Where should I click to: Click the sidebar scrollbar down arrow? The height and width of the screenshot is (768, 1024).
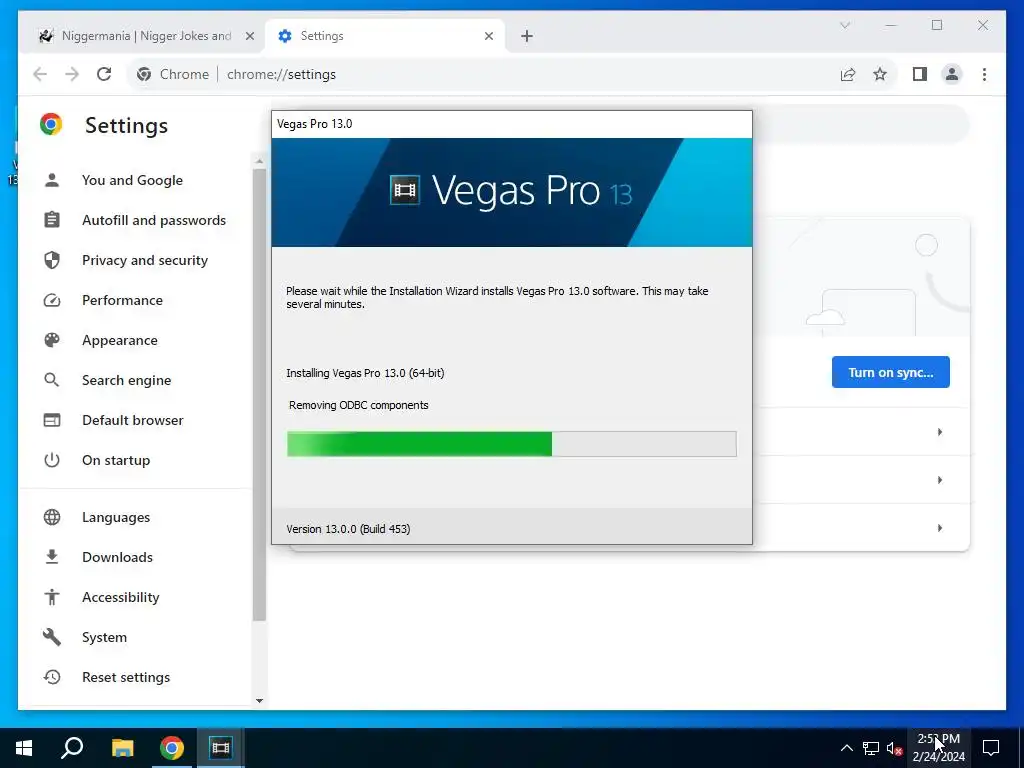tap(259, 701)
